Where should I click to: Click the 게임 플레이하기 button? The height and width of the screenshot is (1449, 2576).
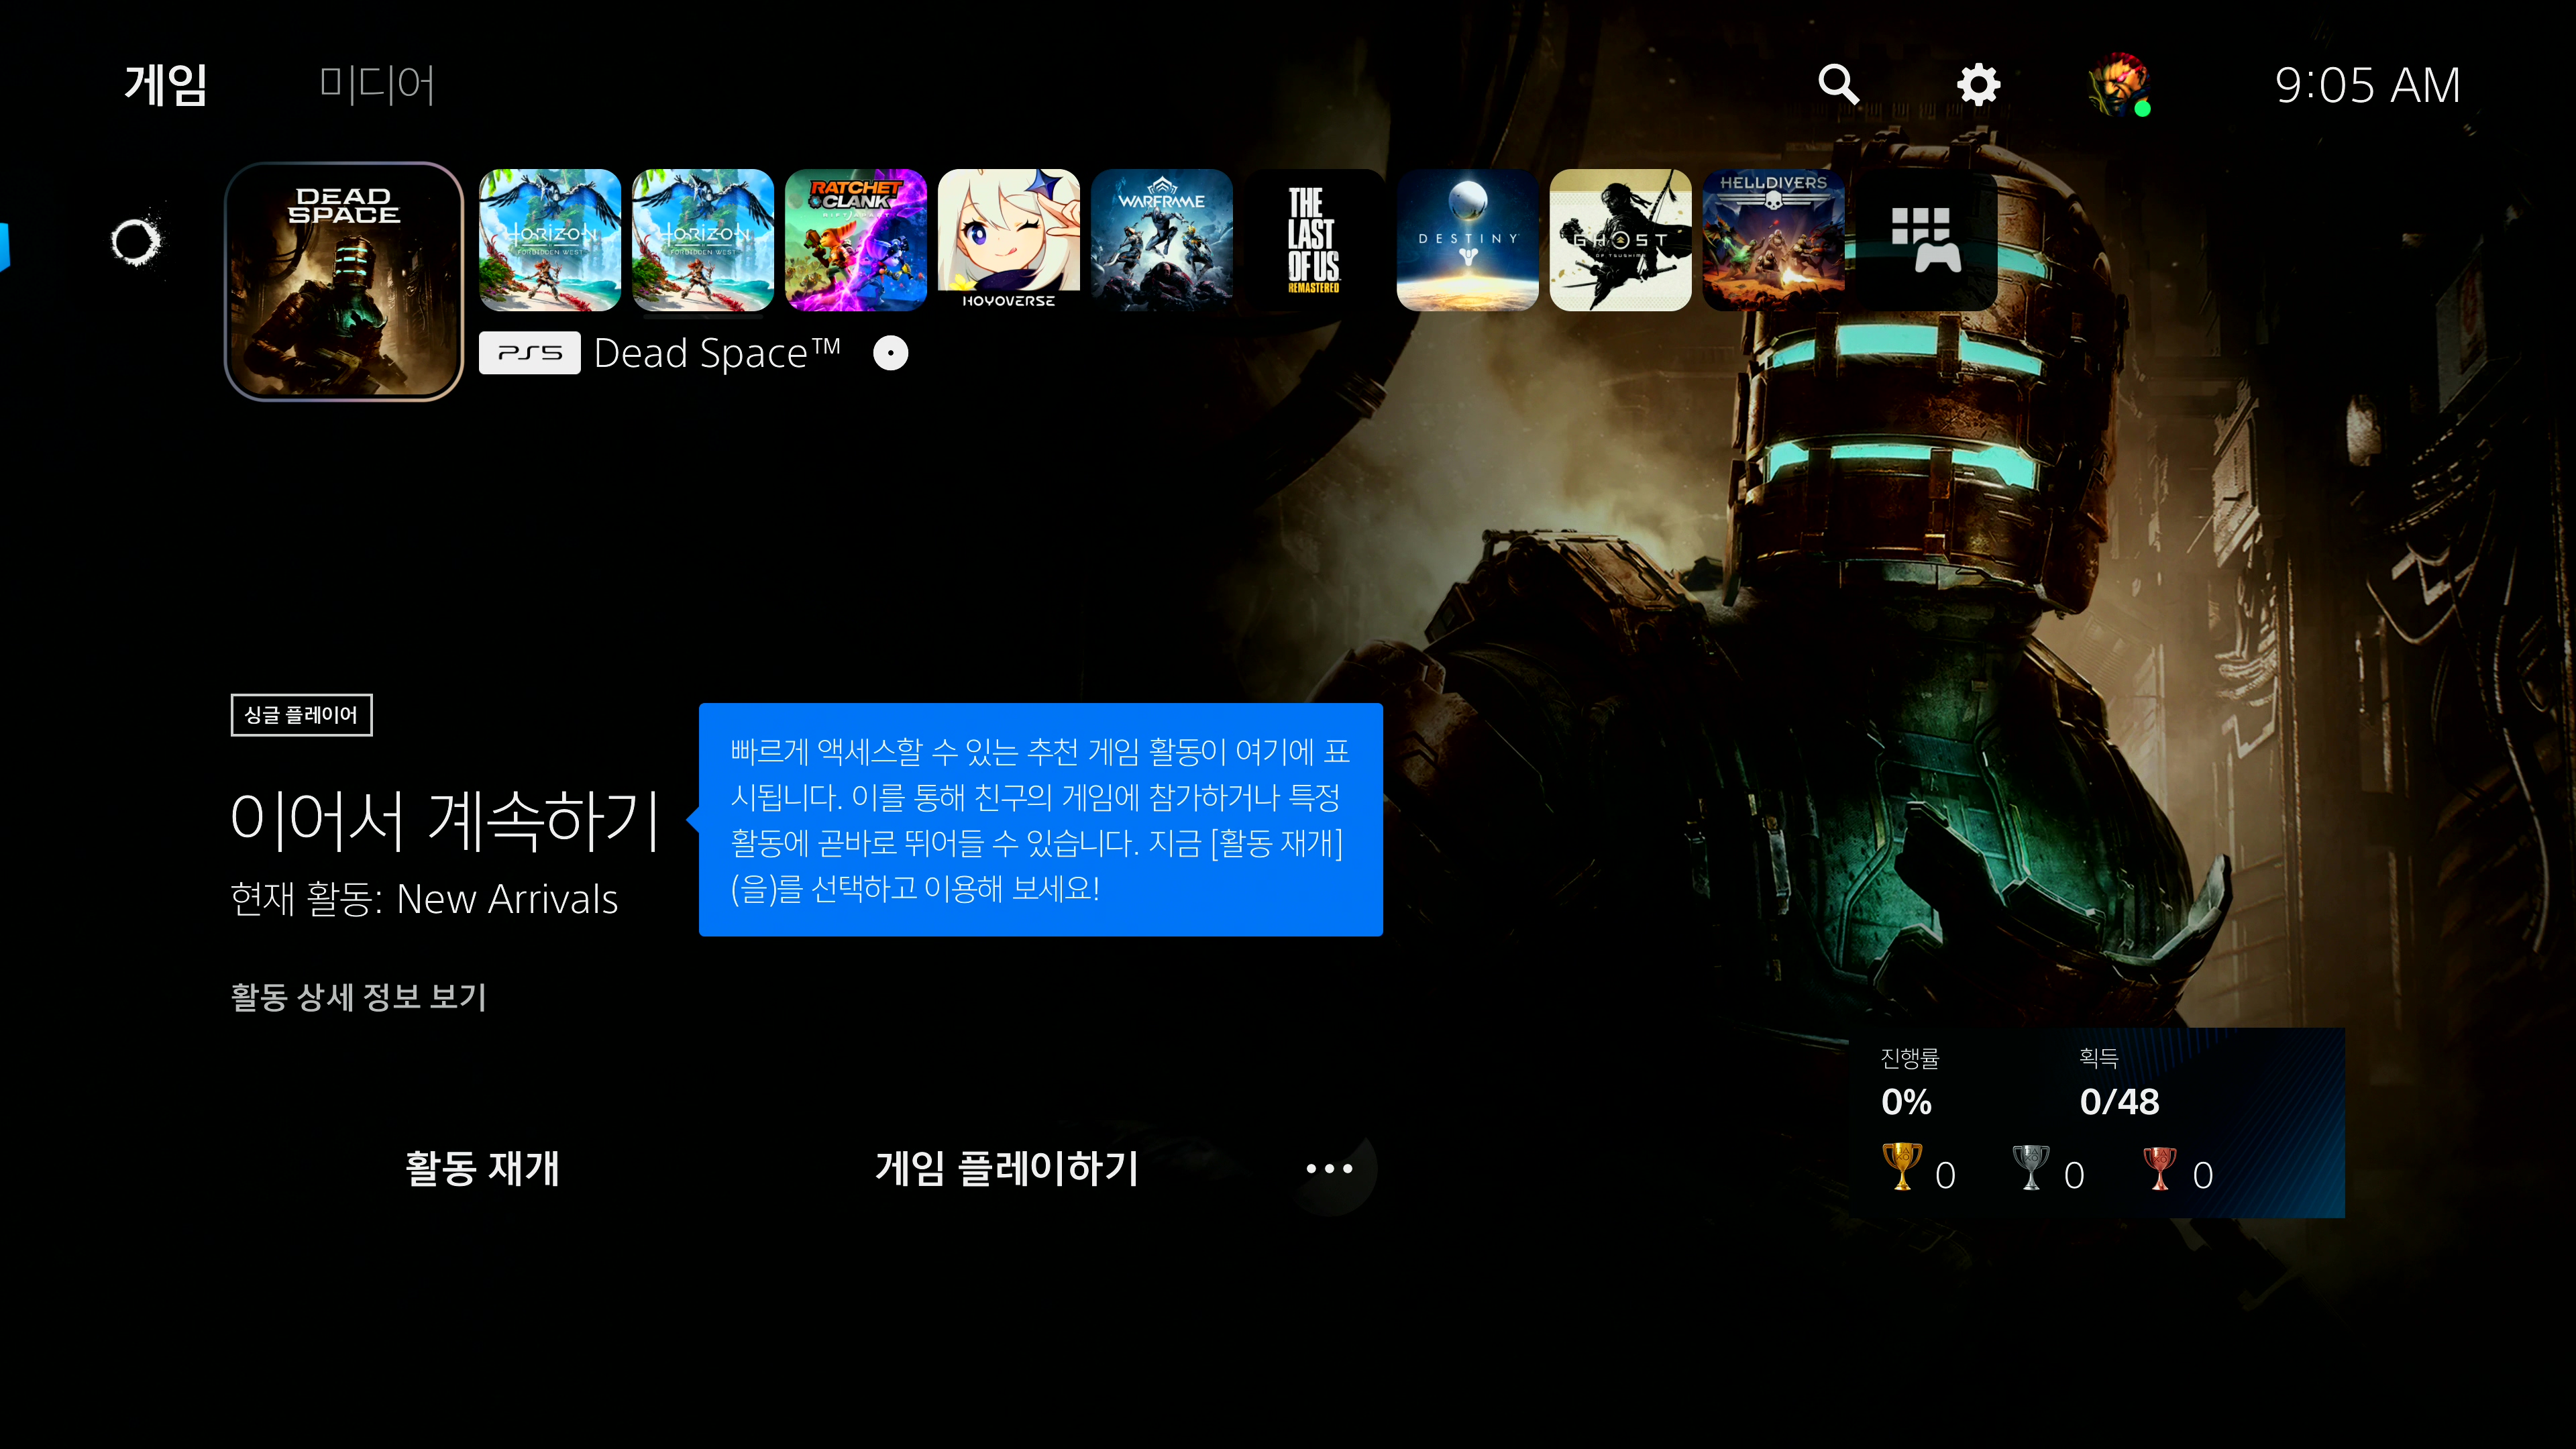tap(1007, 1168)
